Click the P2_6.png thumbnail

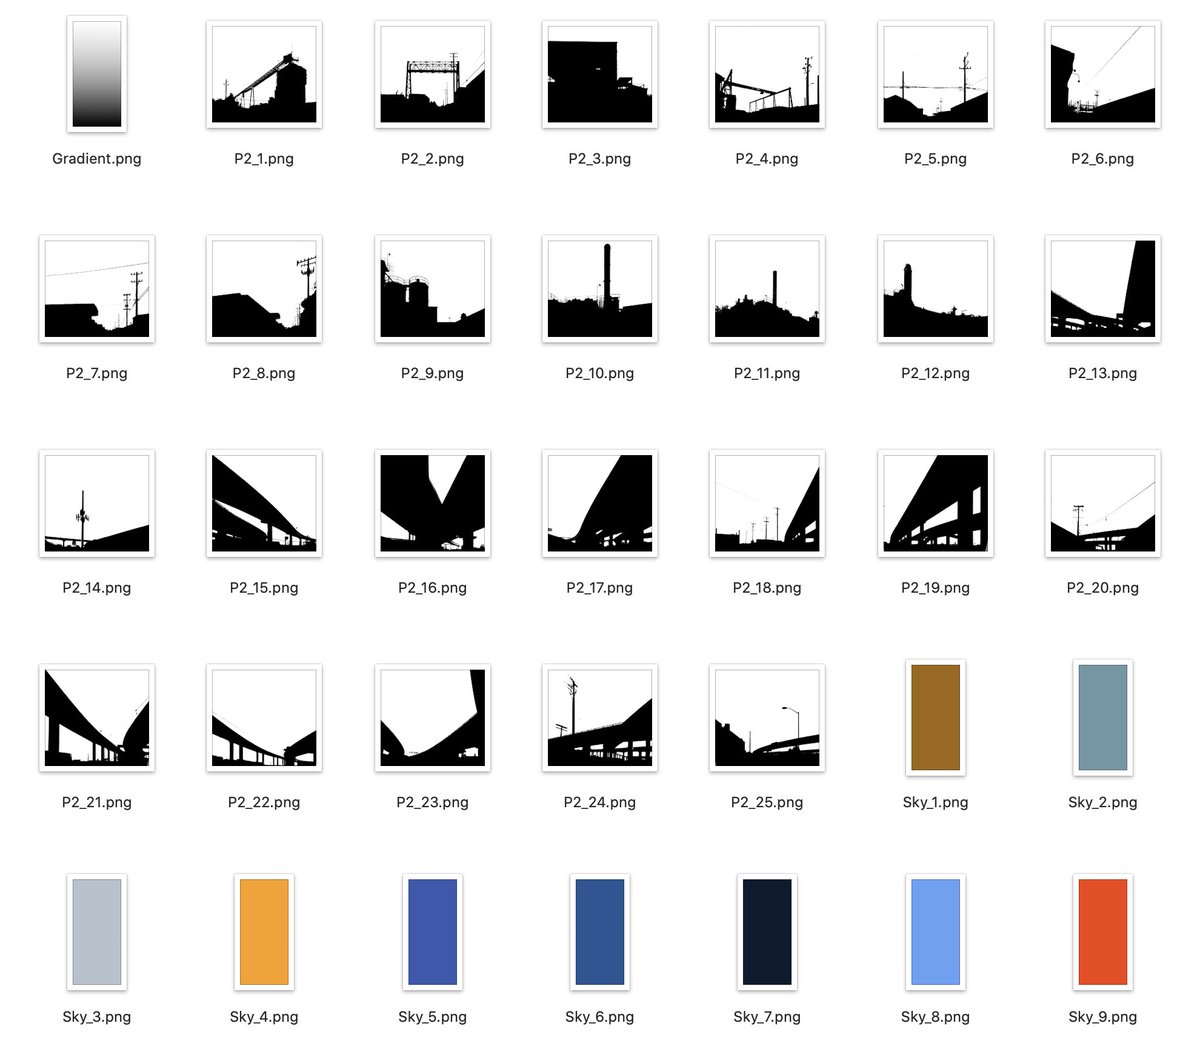1103,74
